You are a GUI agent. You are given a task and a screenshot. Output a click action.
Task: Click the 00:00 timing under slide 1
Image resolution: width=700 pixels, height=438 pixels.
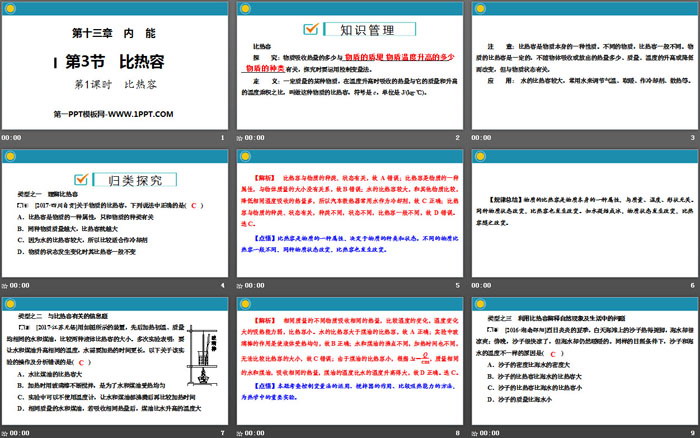pyautogui.click(x=11, y=138)
